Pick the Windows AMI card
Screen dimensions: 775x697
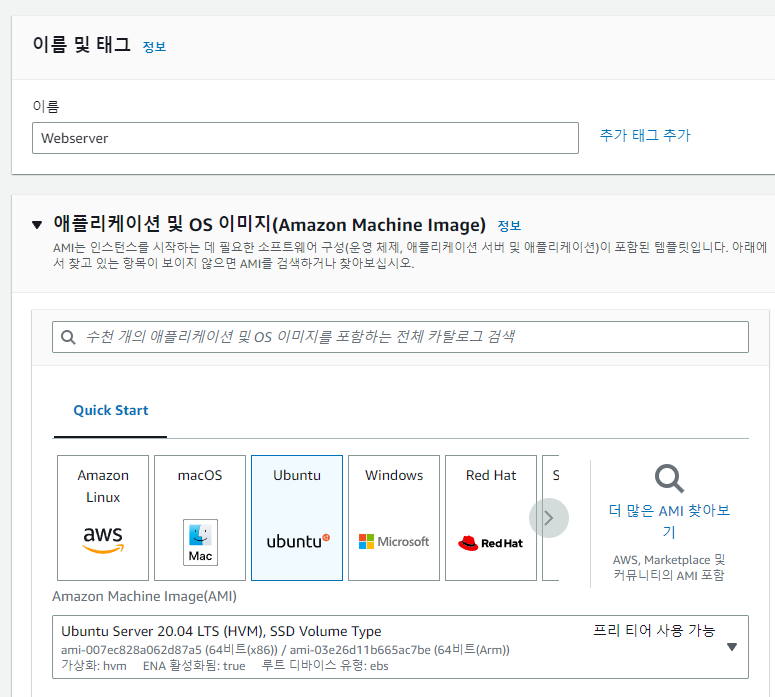pyautogui.click(x=394, y=518)
